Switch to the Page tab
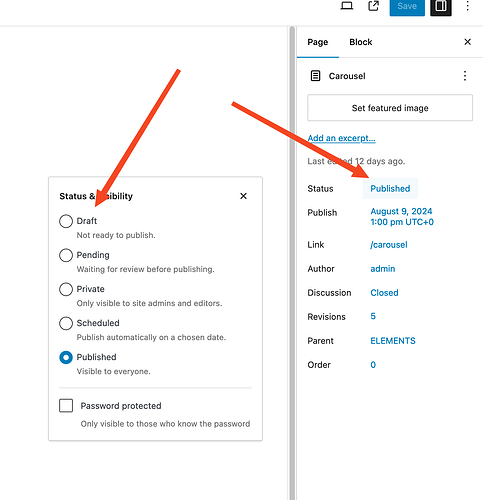The image size is (483, 500). point(318,42)
